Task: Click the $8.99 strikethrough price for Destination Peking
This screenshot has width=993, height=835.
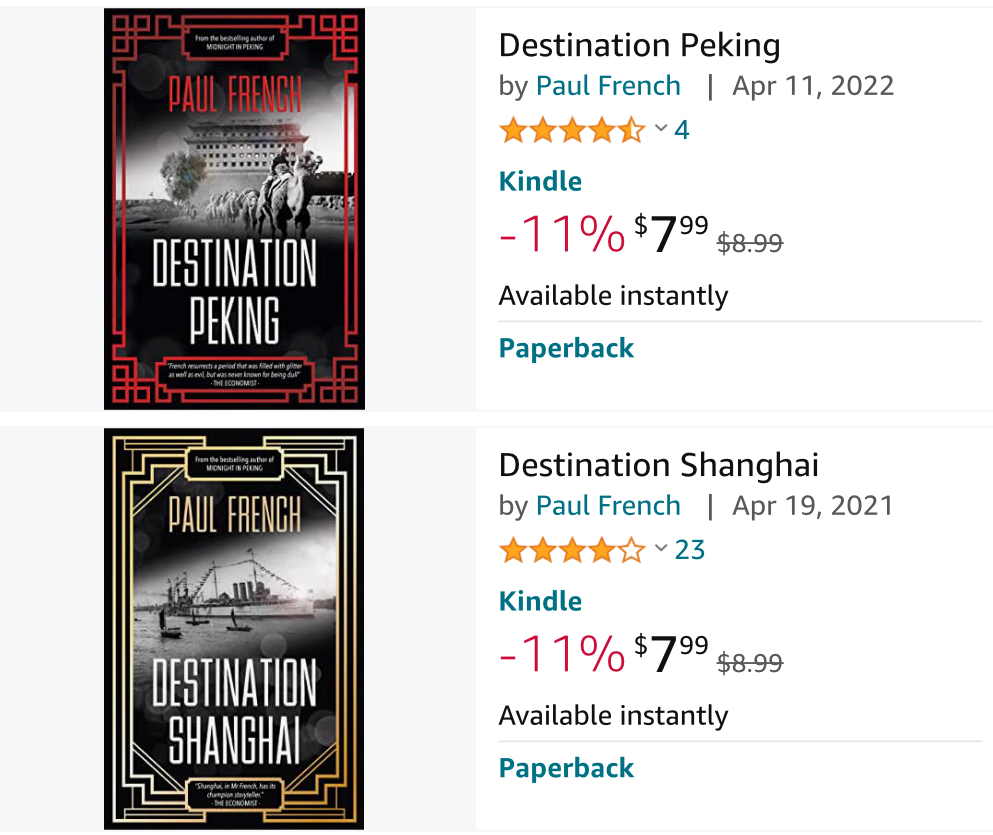Action: tap(750, 242)
